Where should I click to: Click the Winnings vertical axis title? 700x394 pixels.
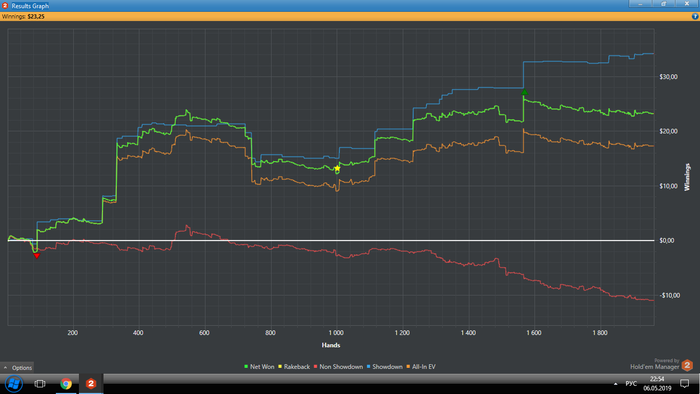coord(687,177)
